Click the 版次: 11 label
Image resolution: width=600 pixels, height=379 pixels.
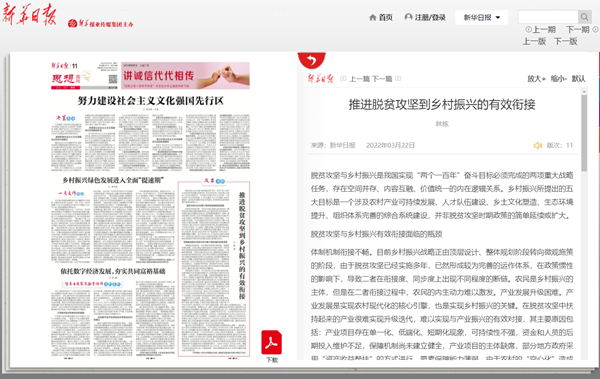(559, 145)
